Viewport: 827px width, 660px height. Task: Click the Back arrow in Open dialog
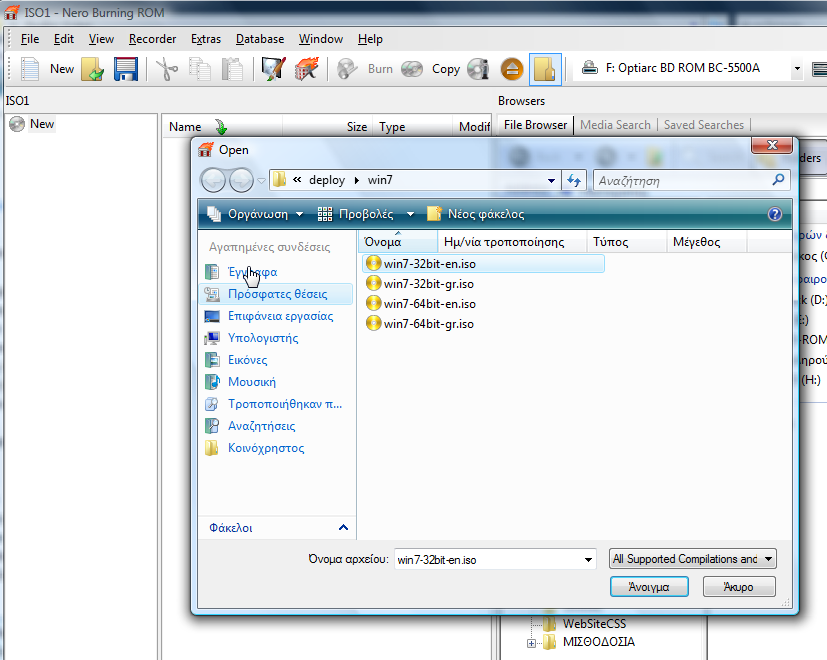tap(213, 181)
